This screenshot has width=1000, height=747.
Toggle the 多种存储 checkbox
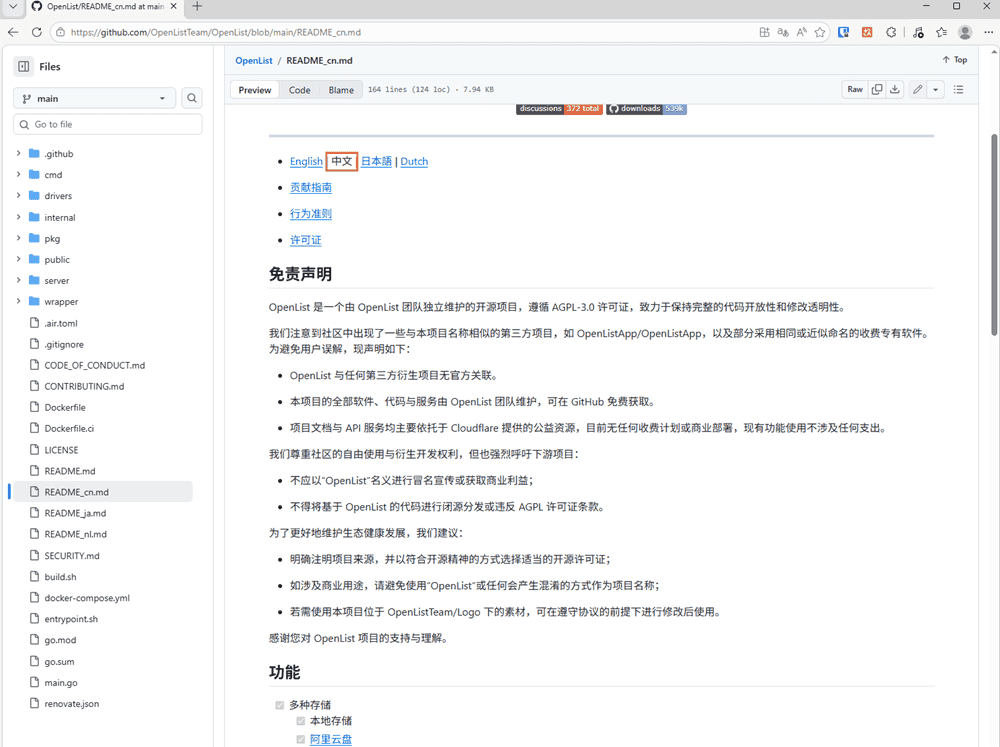pyautogui.click(x=280, y=705)
